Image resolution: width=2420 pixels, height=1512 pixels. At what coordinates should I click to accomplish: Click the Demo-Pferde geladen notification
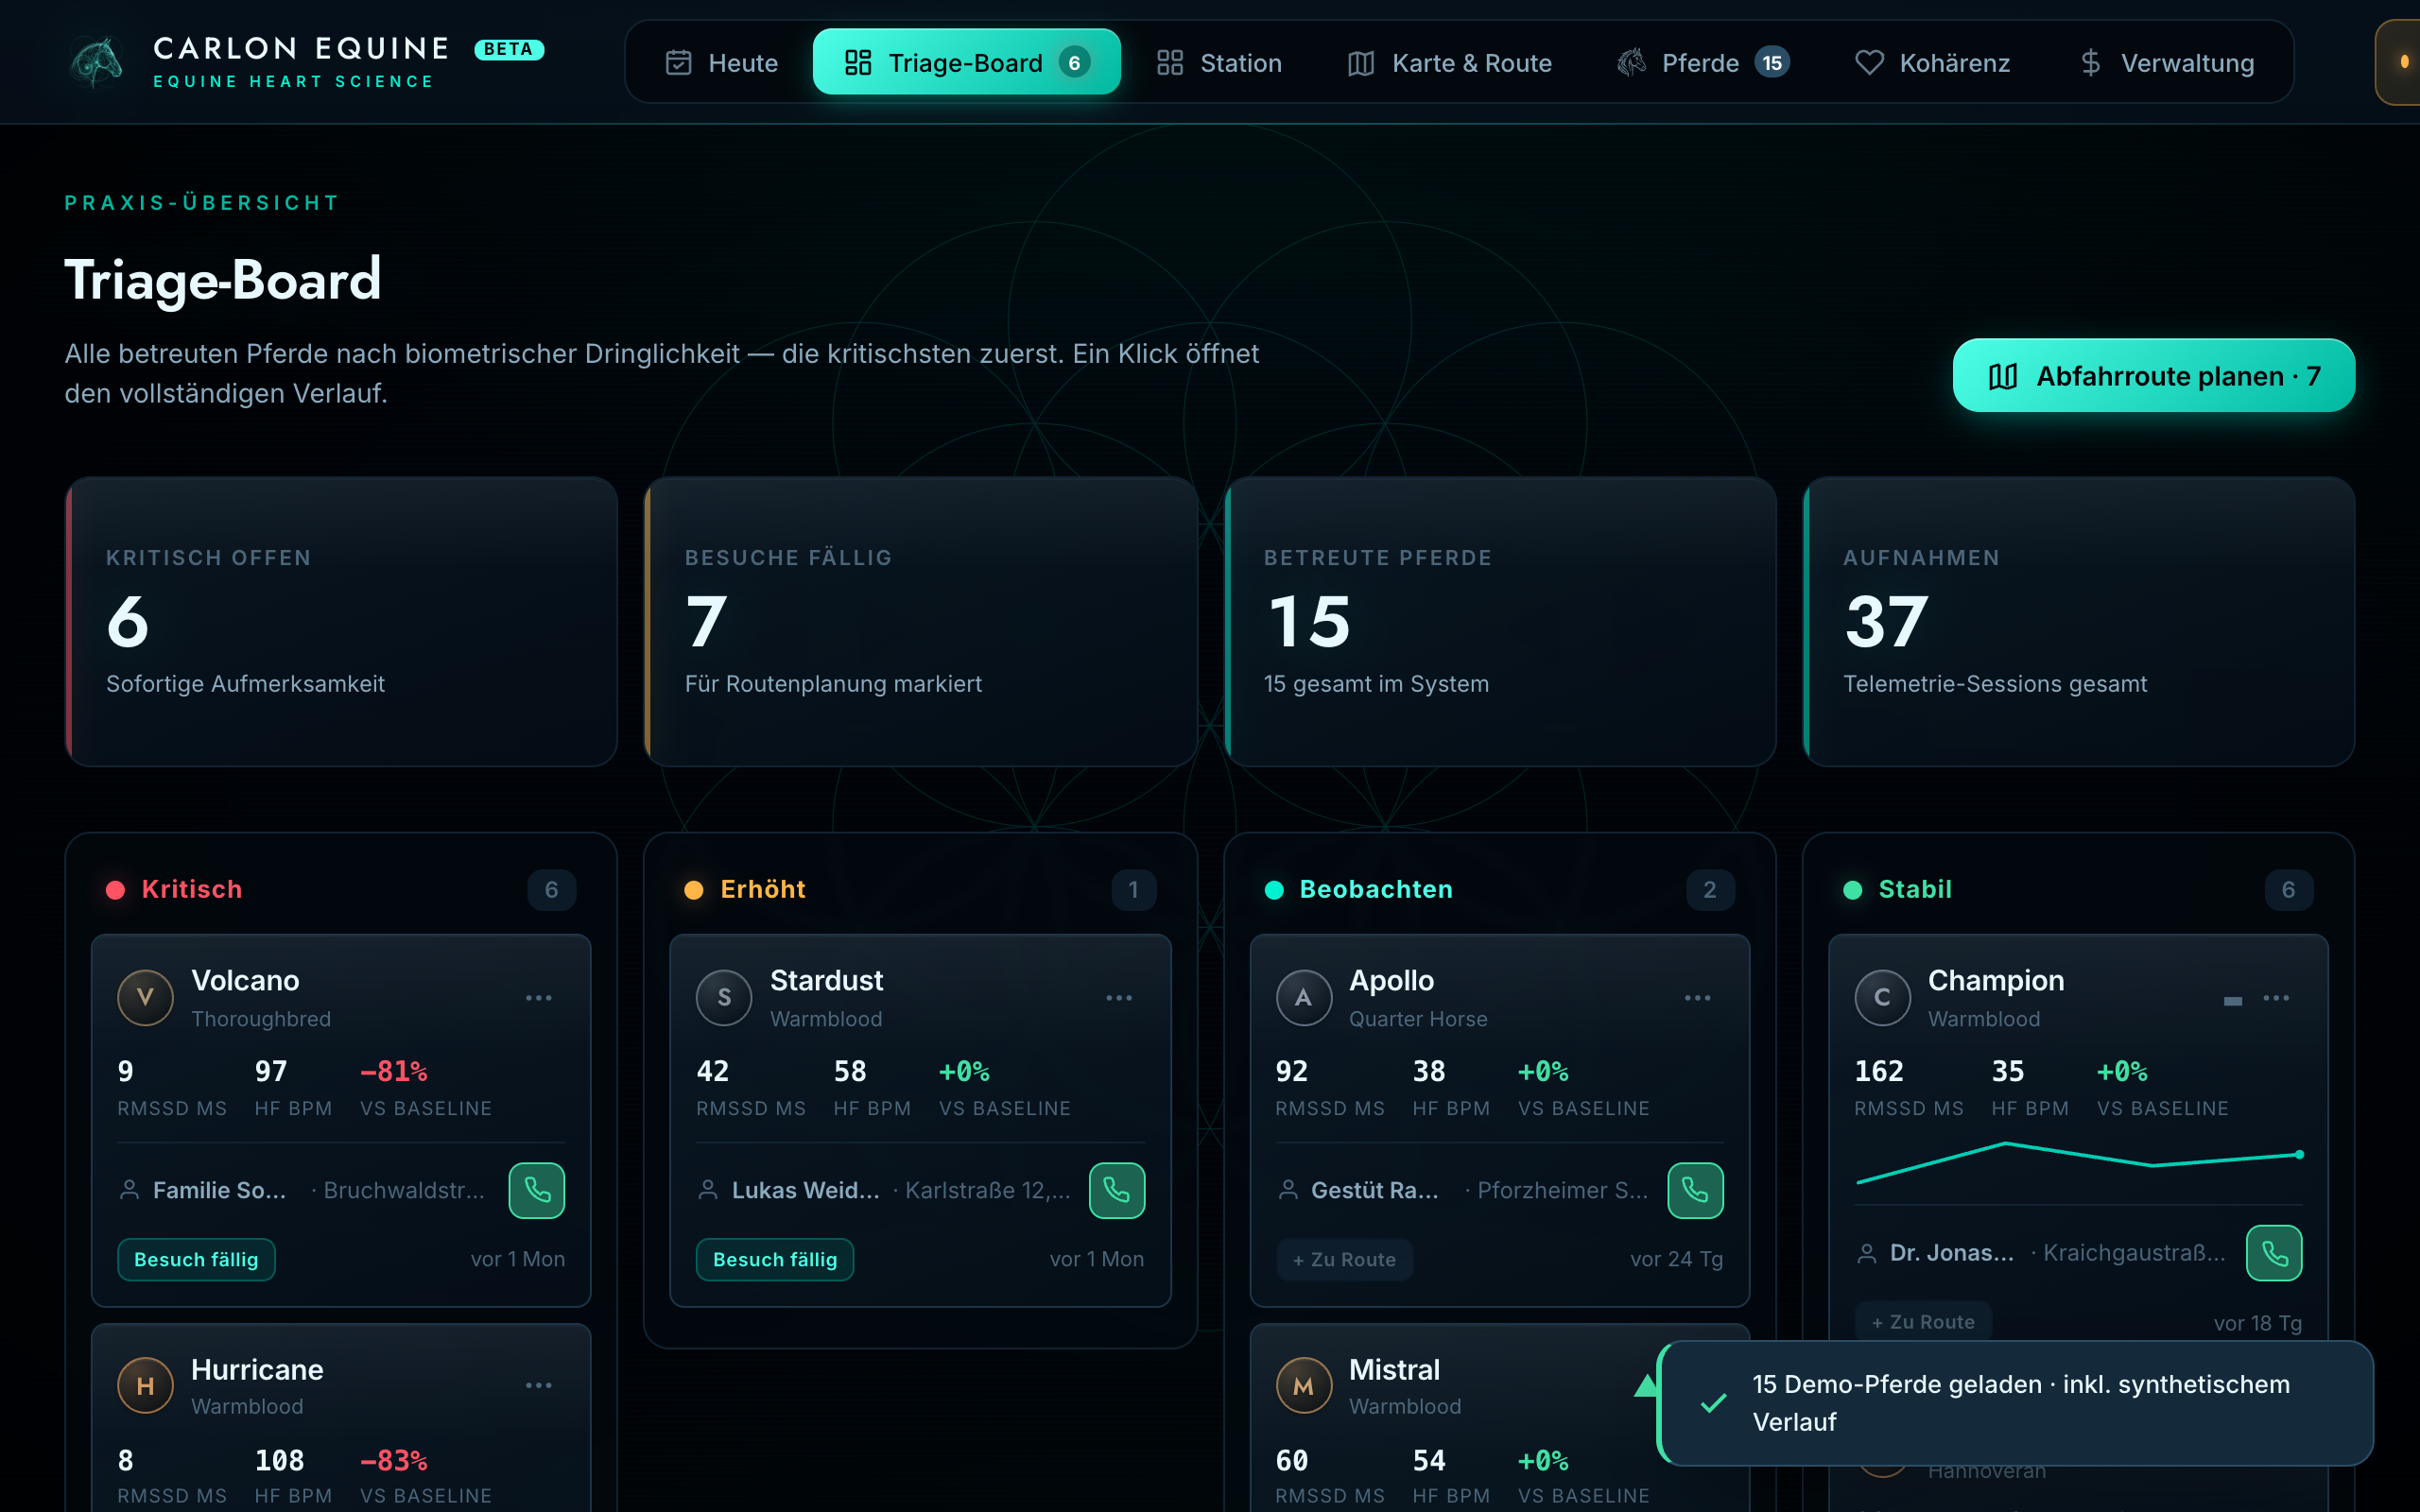tap(2016, 1402)
